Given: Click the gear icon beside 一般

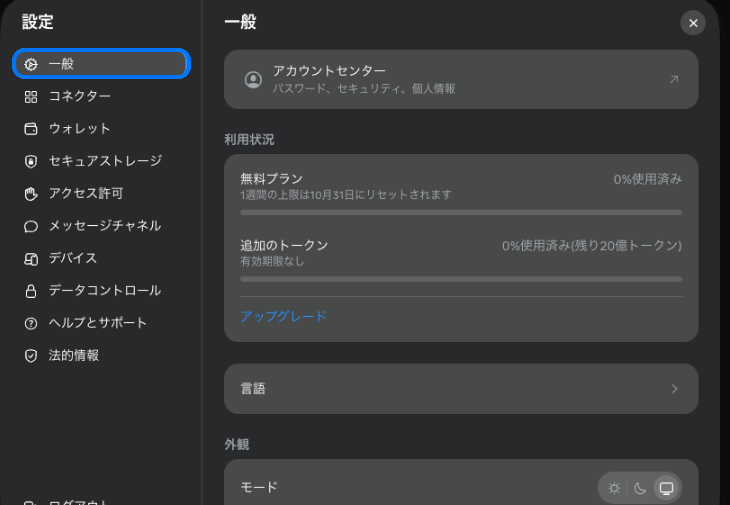Looking at the screenshot, I should pyautogui.click(x=31, y=64).
